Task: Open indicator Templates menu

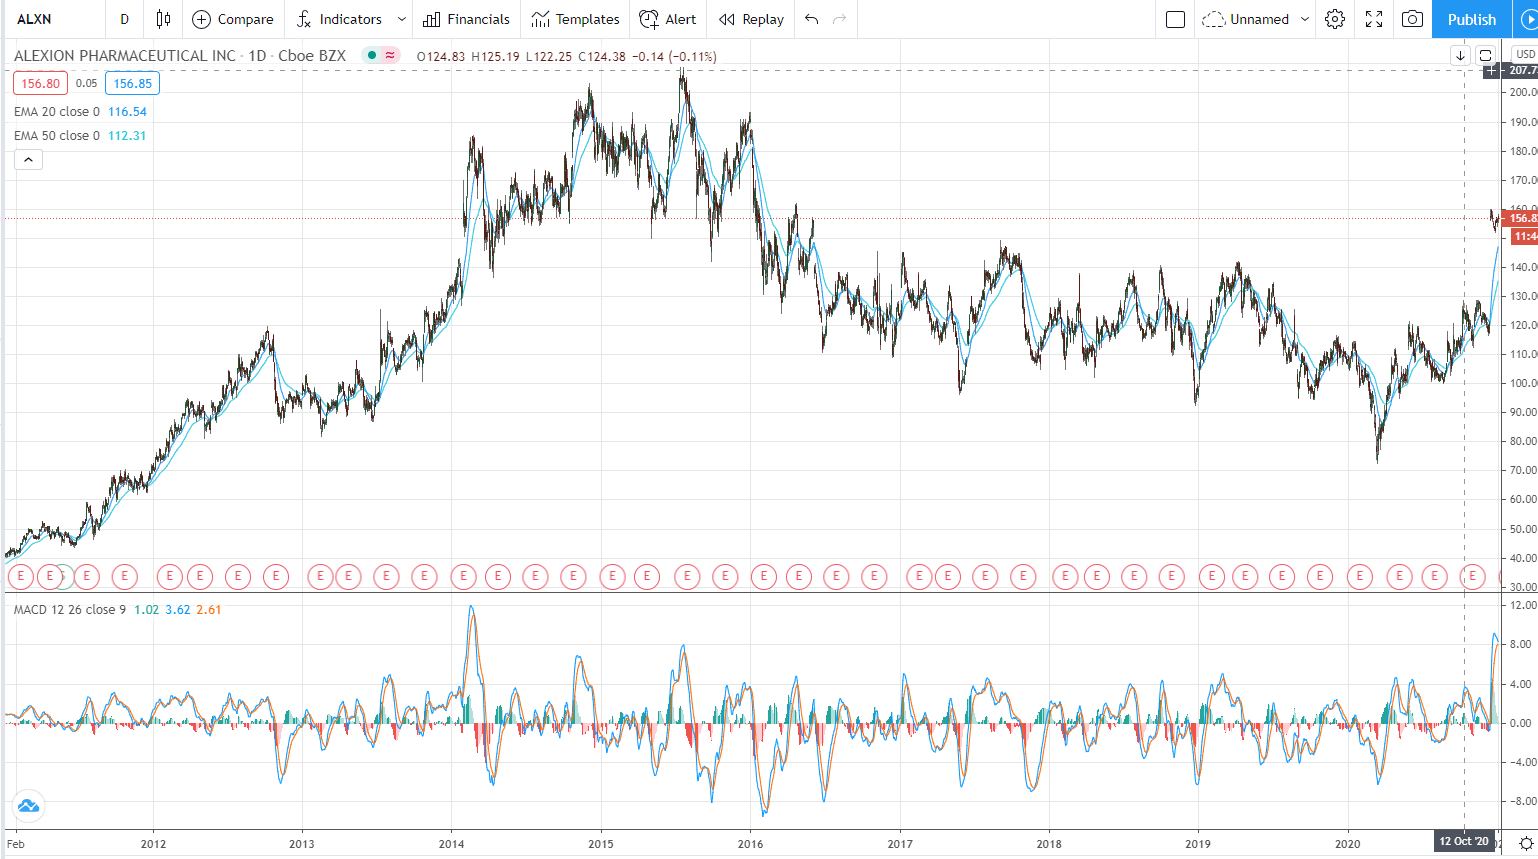Action: [x=576, y=19]
